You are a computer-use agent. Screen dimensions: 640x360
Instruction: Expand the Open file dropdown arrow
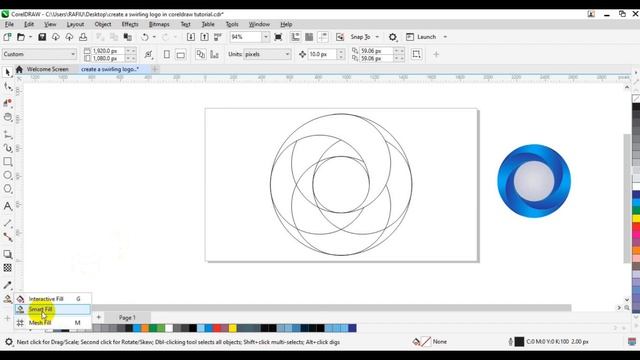30,37
